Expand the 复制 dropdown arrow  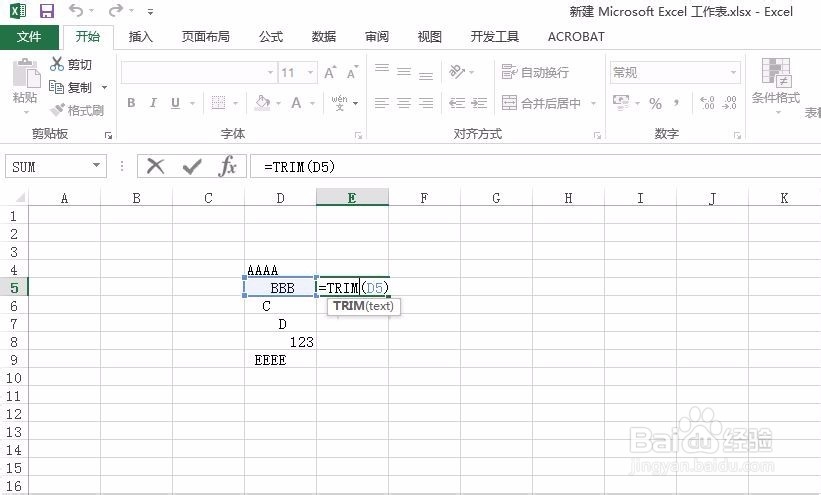coord(104,87)
